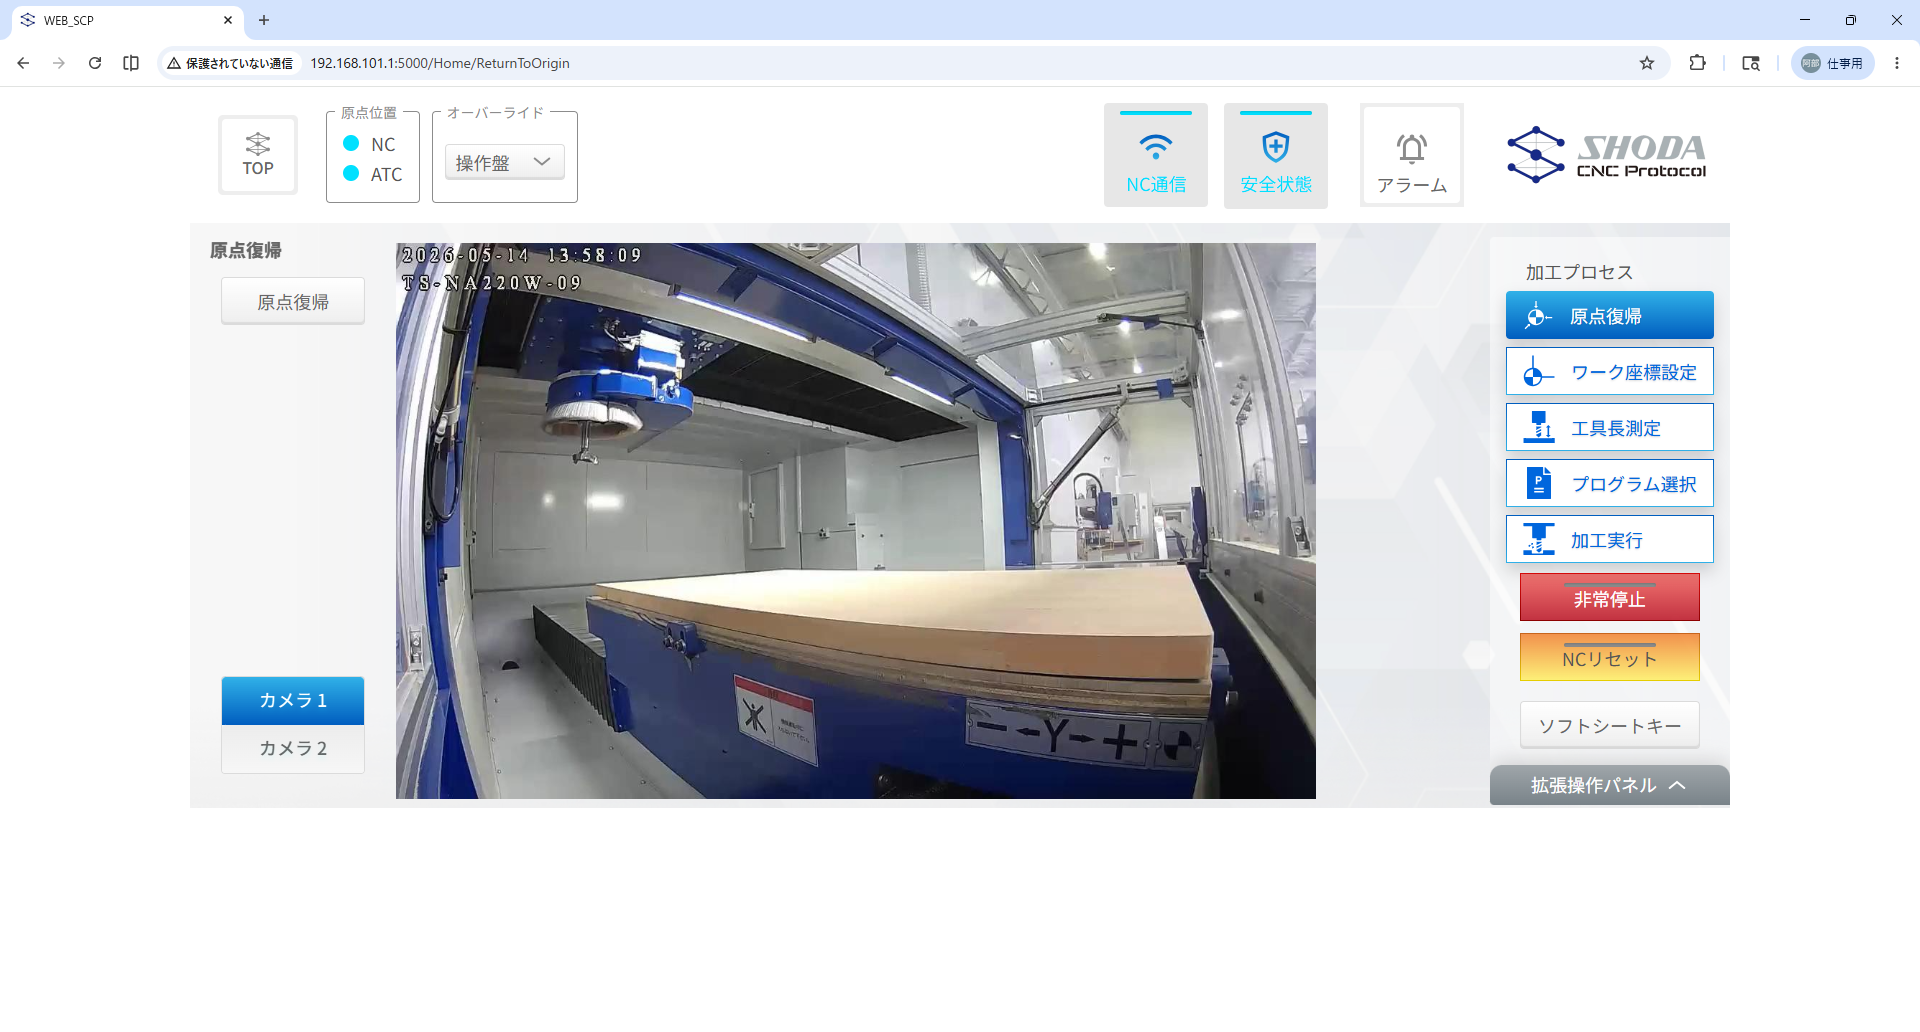Screen dimensions: 1920x1032
Task: Select 工具長測定 process step
Action: pyautogui.click(x=1610, y=428)
